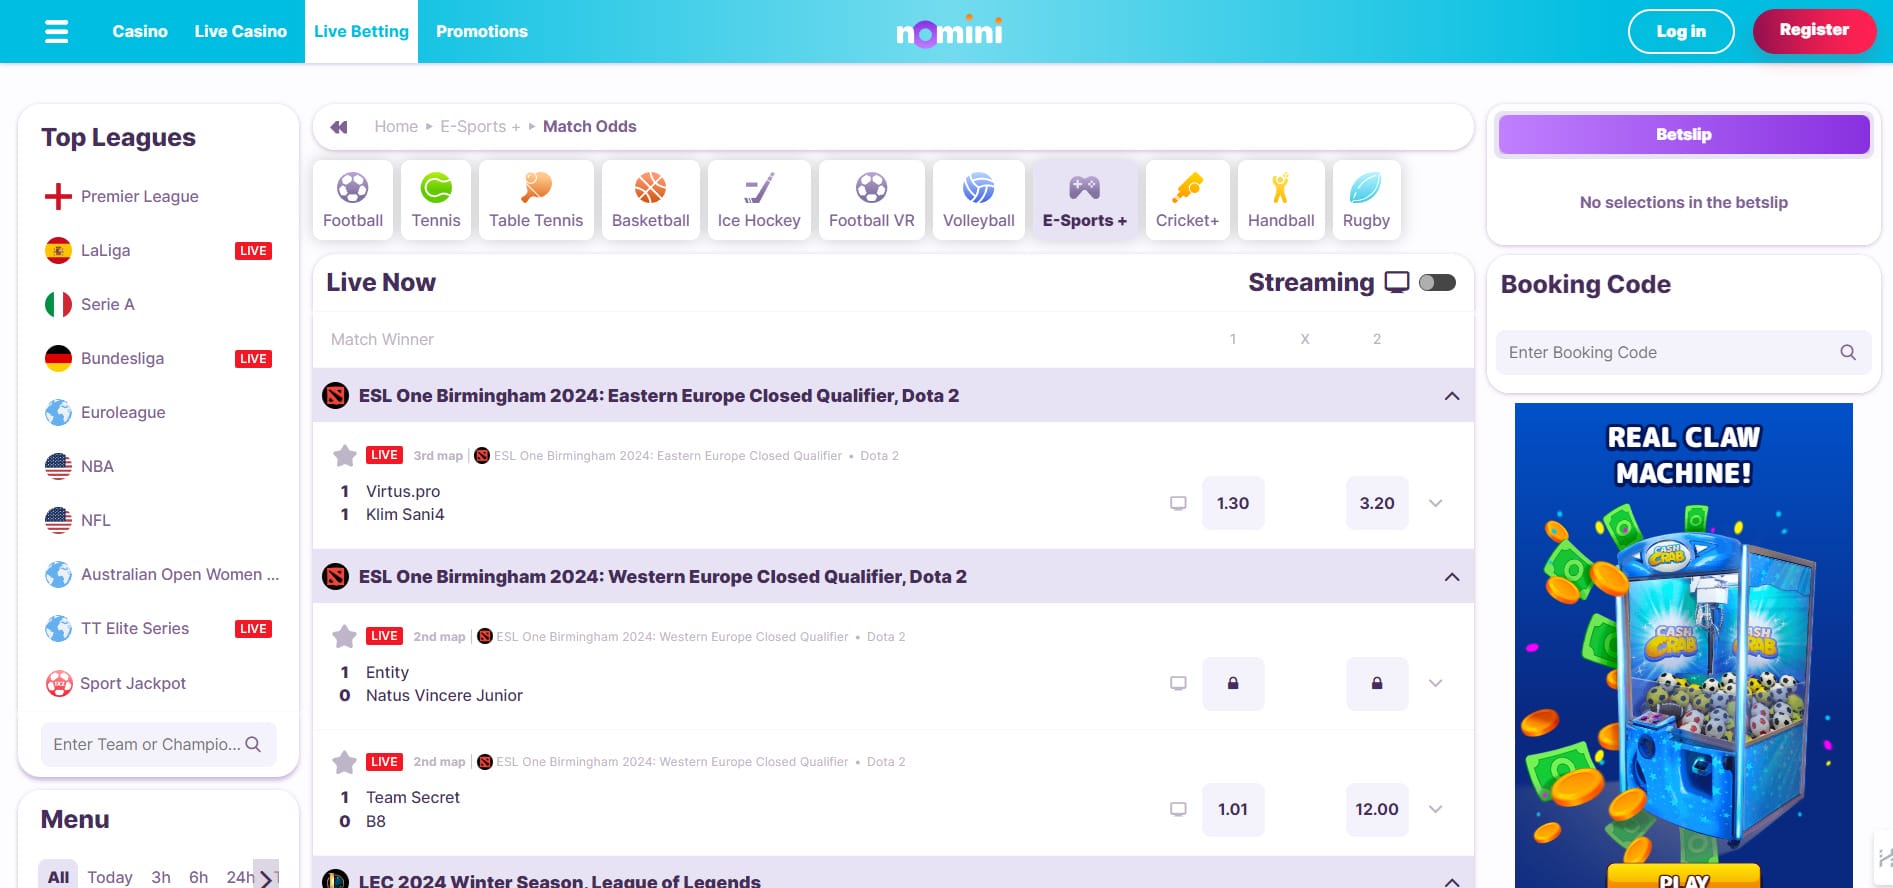Viewport: 1893px width, 888px height.
Task: Click the time filter right arrow in Menu
Action: pyautogui.click(x=266, y=877)
